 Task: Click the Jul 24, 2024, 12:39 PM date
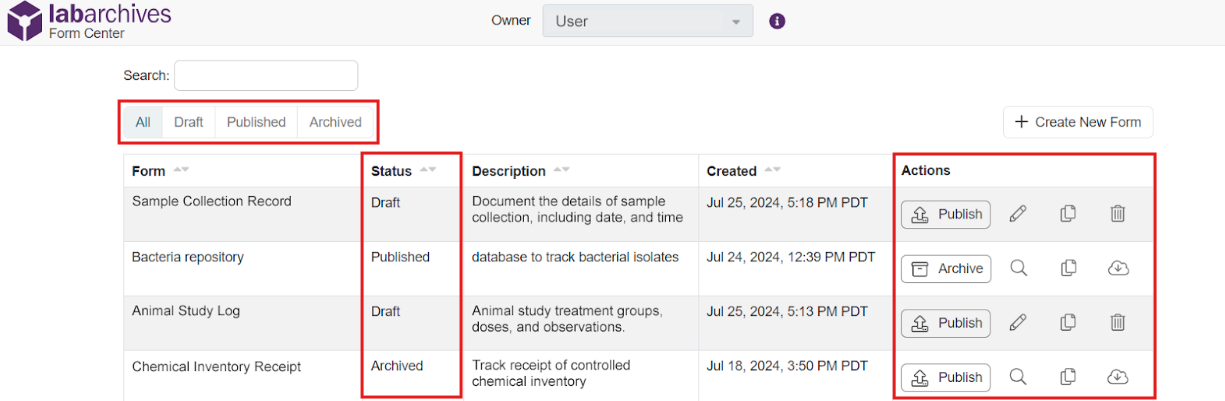point(791,257)
